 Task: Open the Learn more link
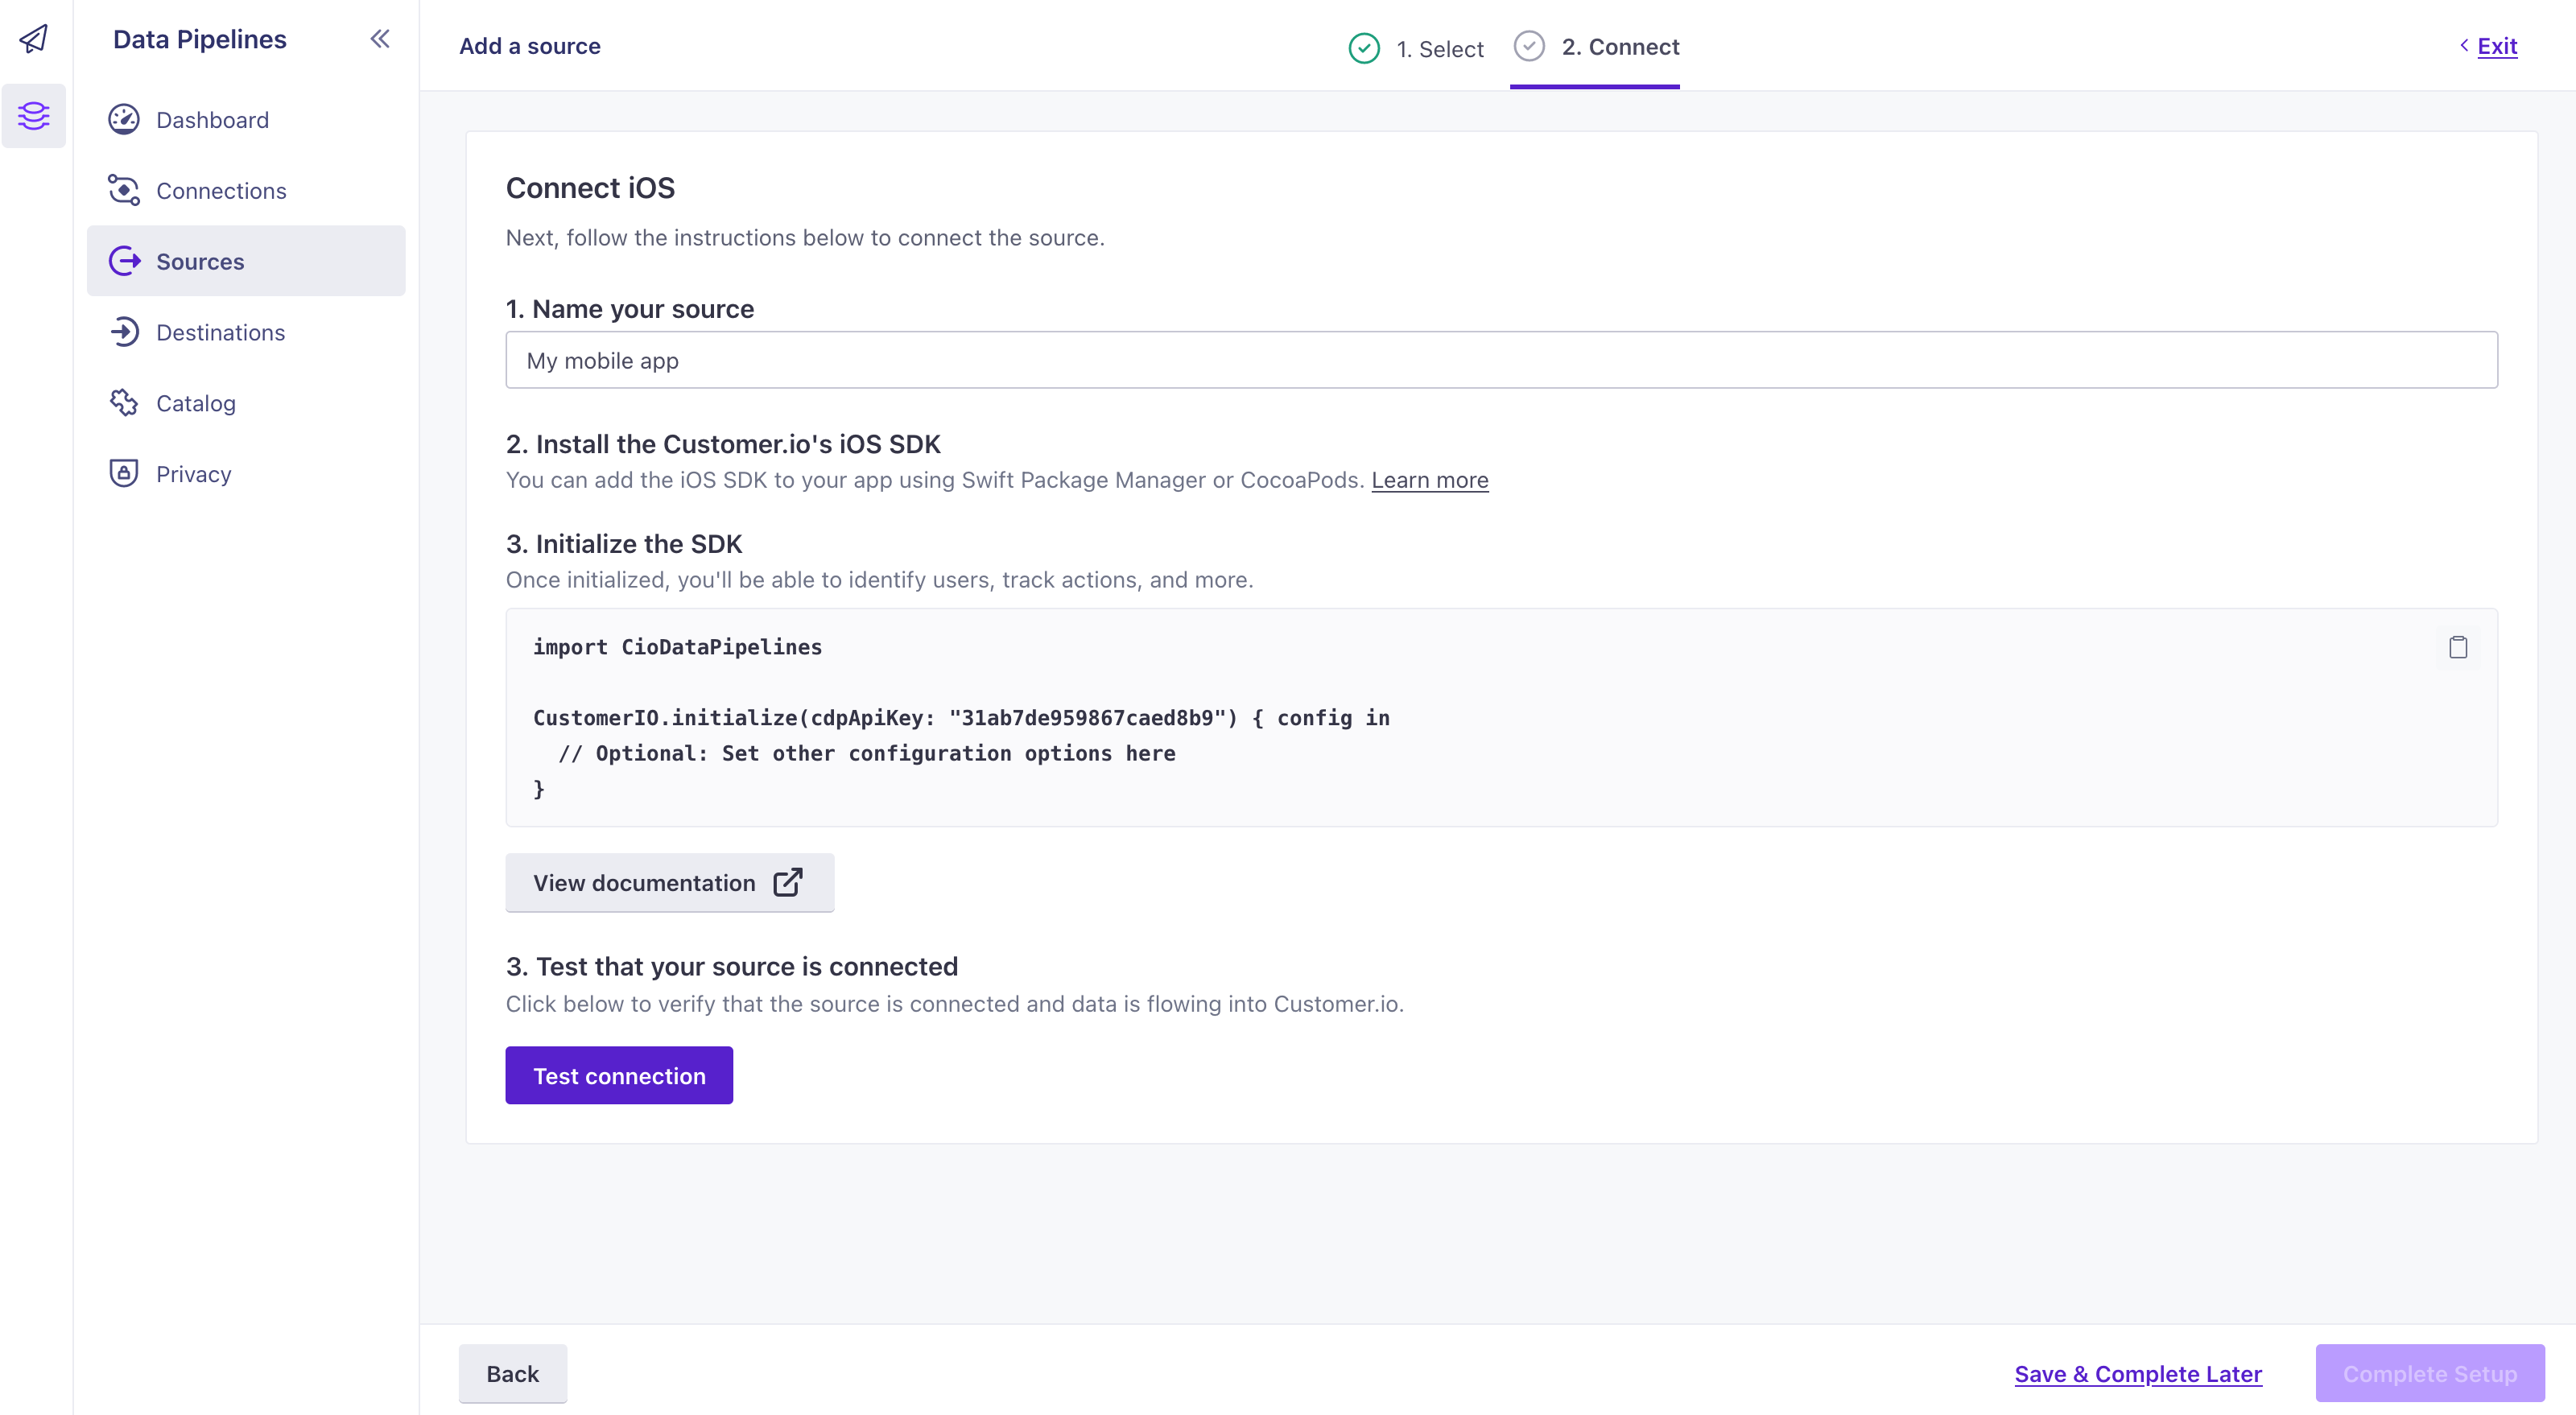(x=1429, y=480)
